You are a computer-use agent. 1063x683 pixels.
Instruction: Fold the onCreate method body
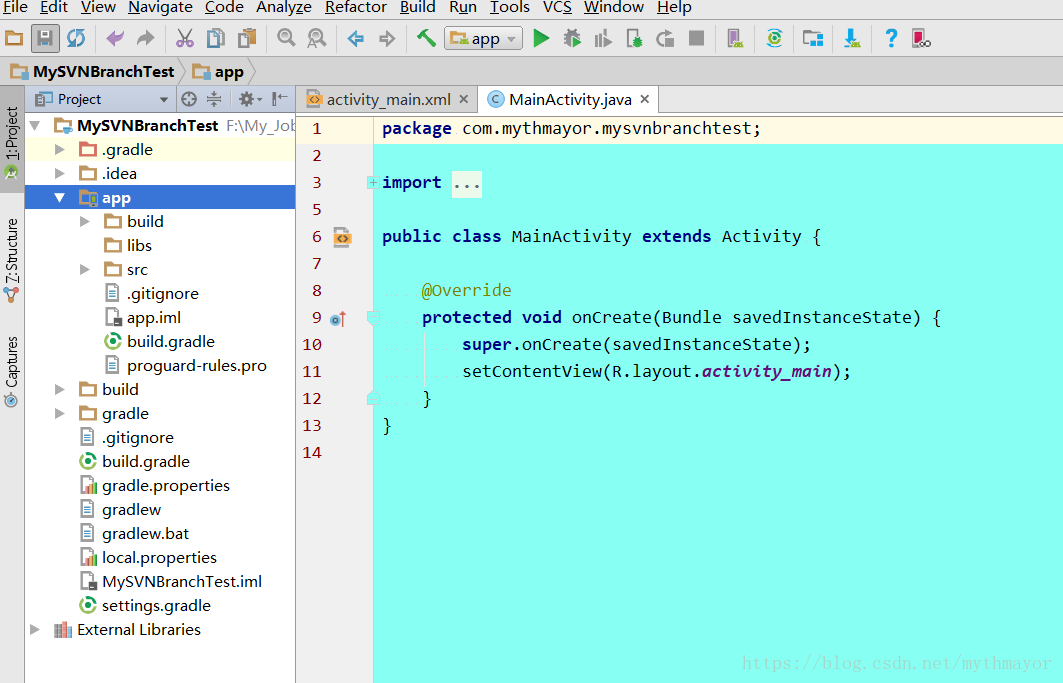pyautogui.click(x=372, y=317)
